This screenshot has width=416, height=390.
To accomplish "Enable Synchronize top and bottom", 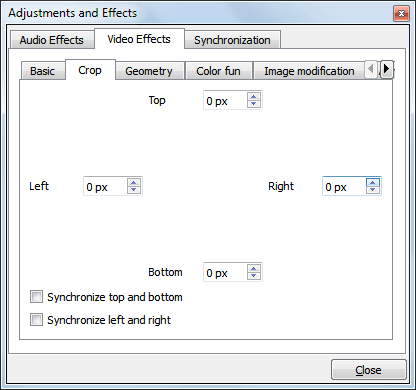I will point(36,297).
